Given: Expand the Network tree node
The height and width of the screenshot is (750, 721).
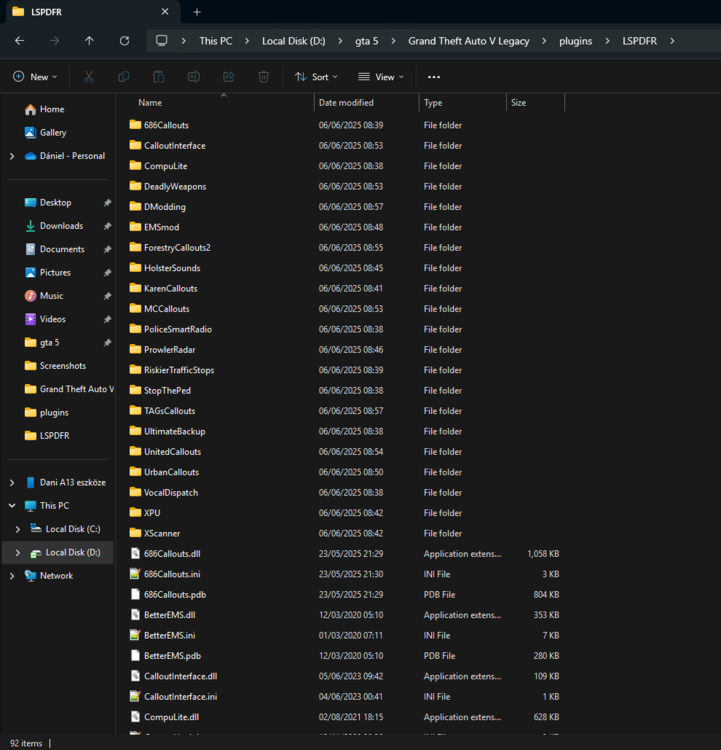Looking at the screenshot, I should coord(12,576).
